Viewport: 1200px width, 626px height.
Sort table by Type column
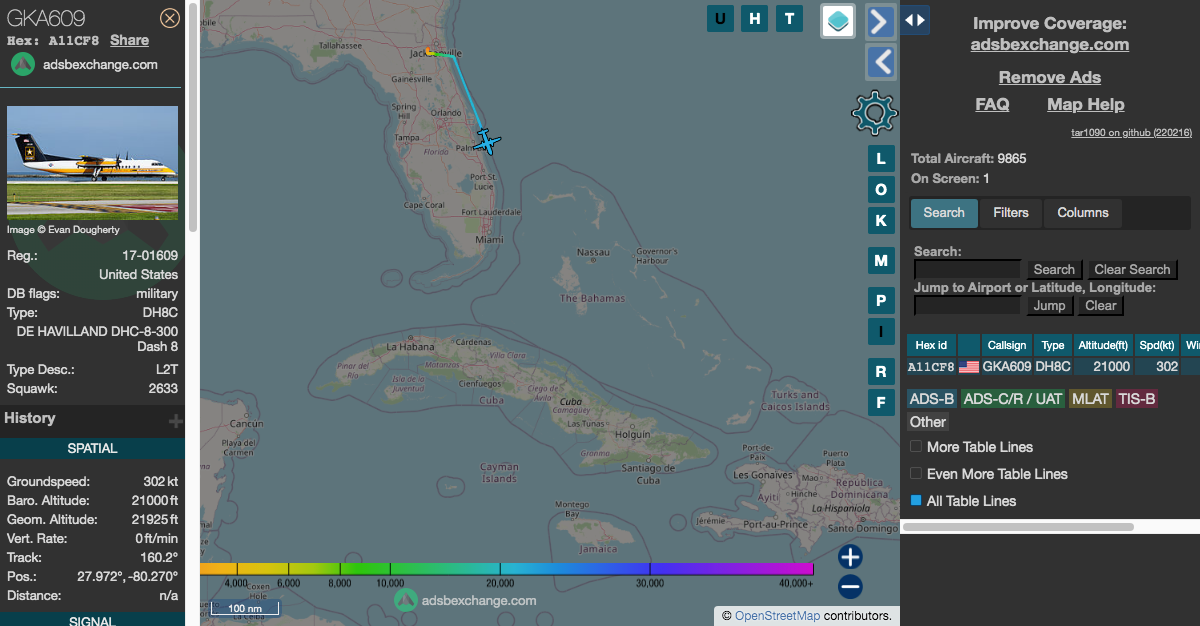point(1053,345)
